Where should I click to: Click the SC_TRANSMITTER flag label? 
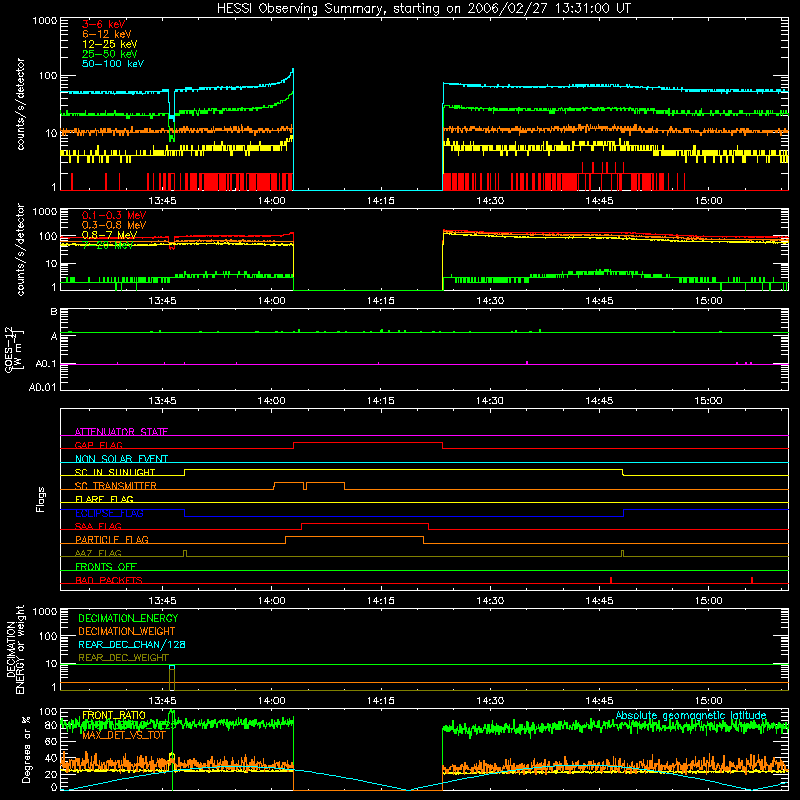point(115,485)
